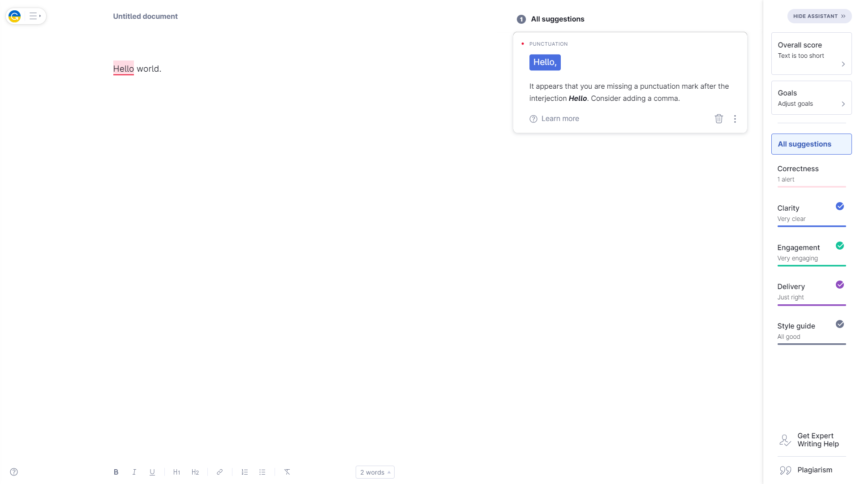Click the PUNCTUATION label on suggestion card
The image size is (860, 484).
(x=548, y=44)
